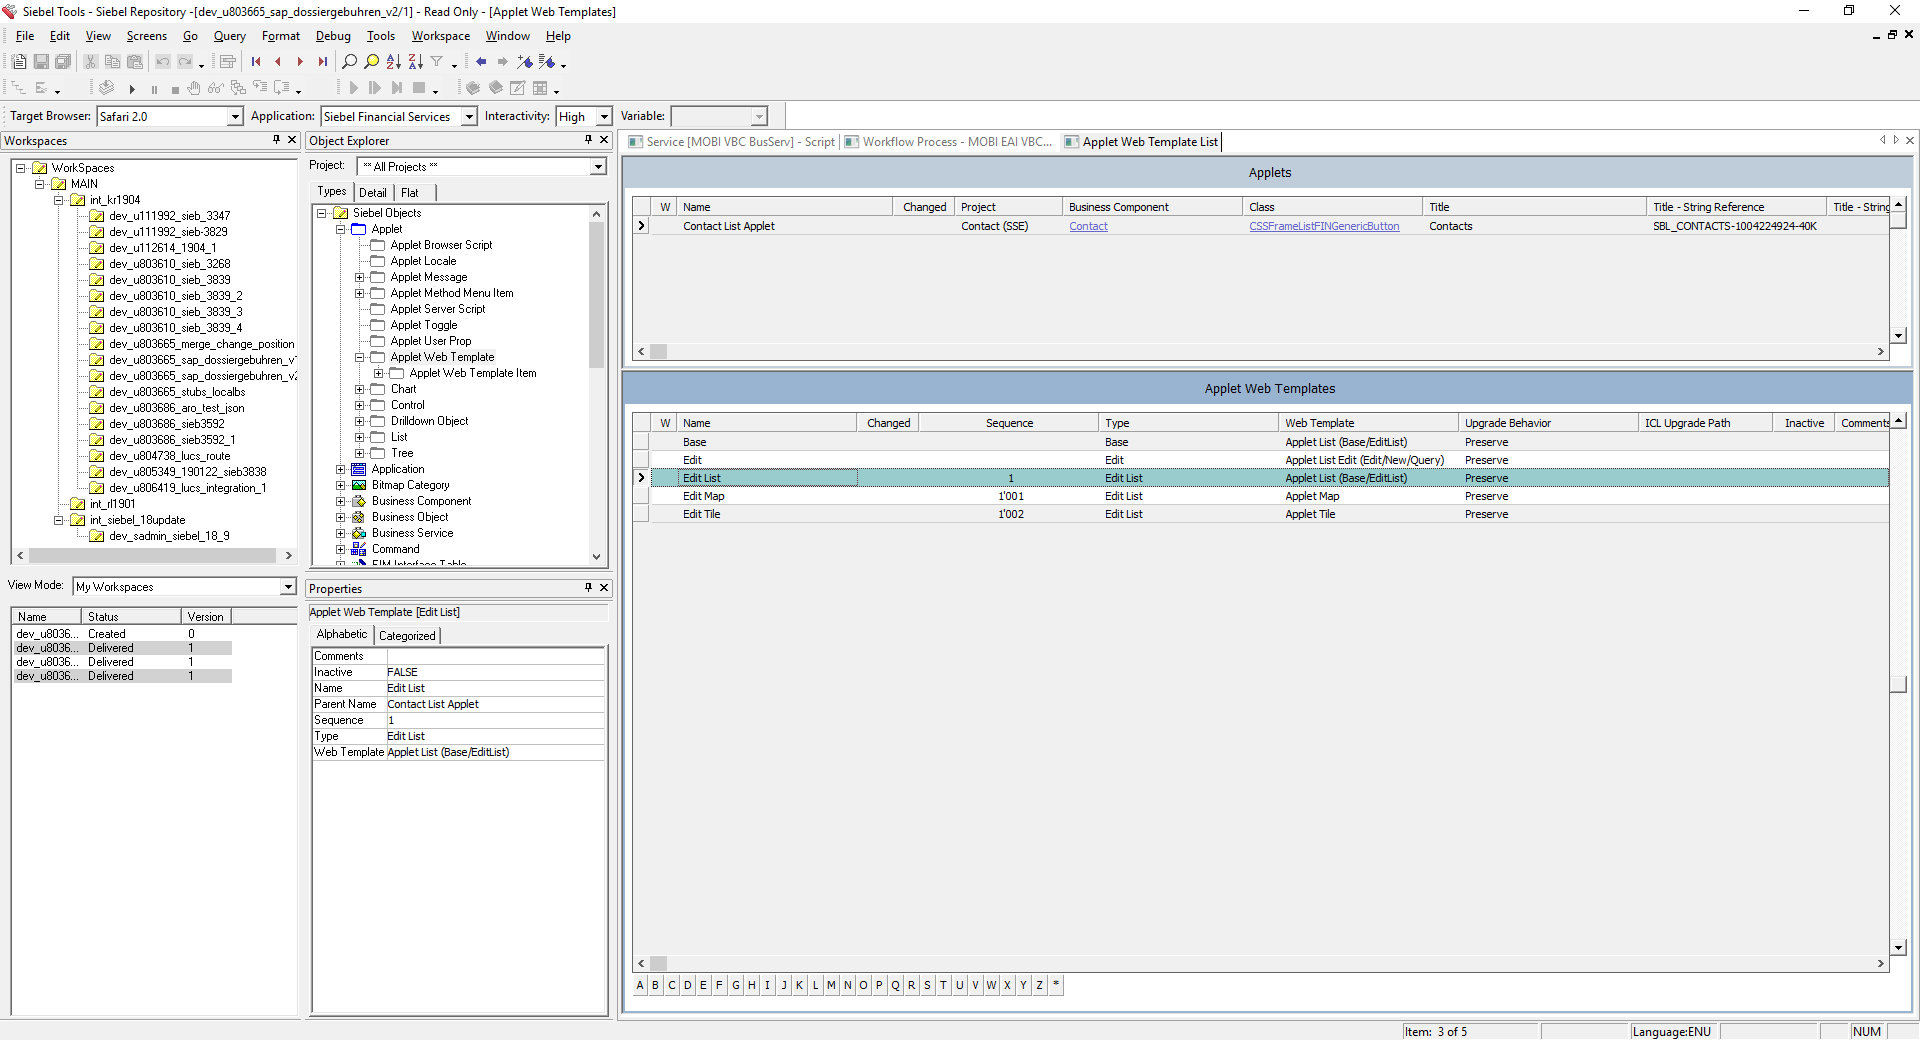Click the Undo arrow icon

pyautogui.click(x=163, y=62)
